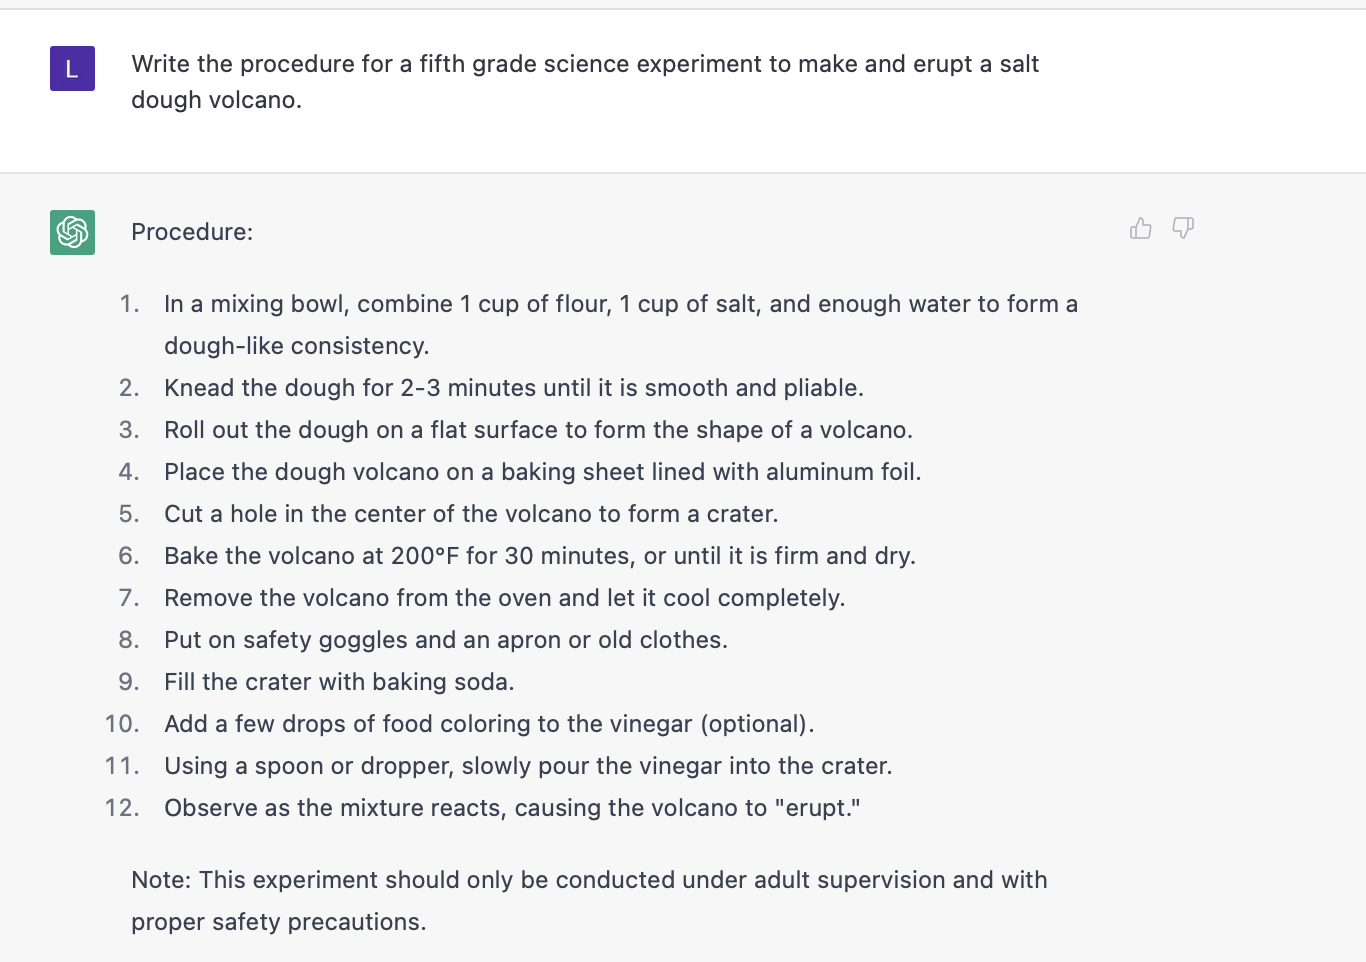Click the green ChatGPT logo avatar
The height and width of the screenshot is (962, 1366).
coord(72,233)
